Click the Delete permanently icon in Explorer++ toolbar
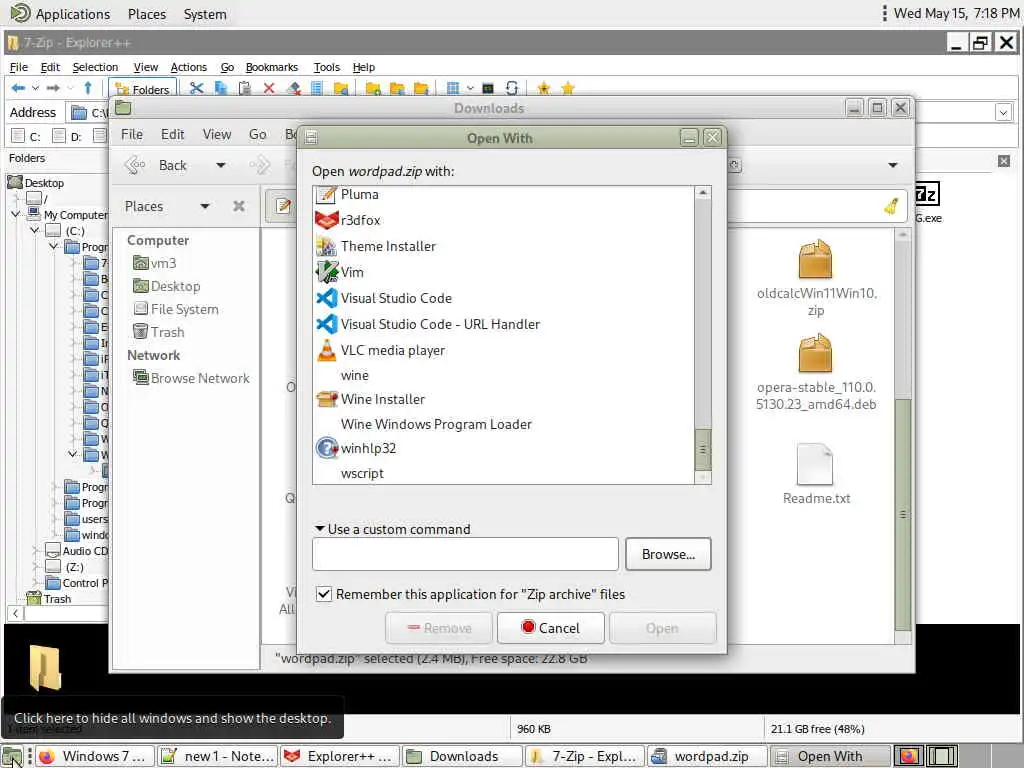The height and width of the screenshot is (768, 1024). point(293,88)
